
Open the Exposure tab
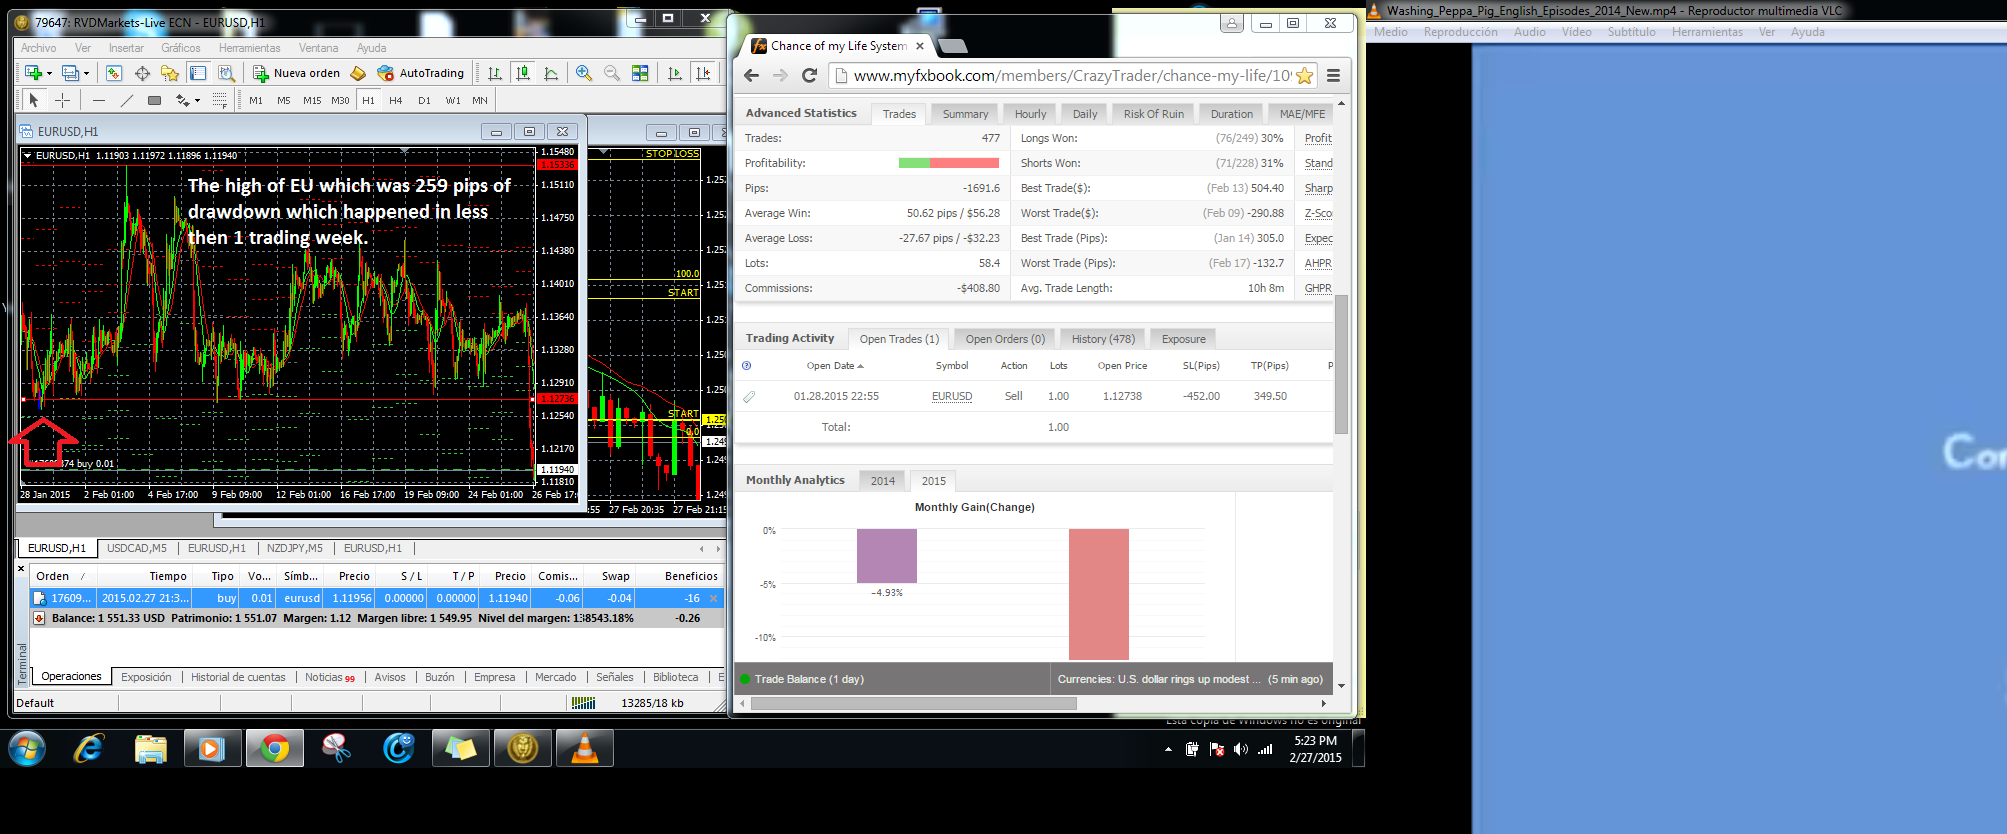coord(1183,339)
